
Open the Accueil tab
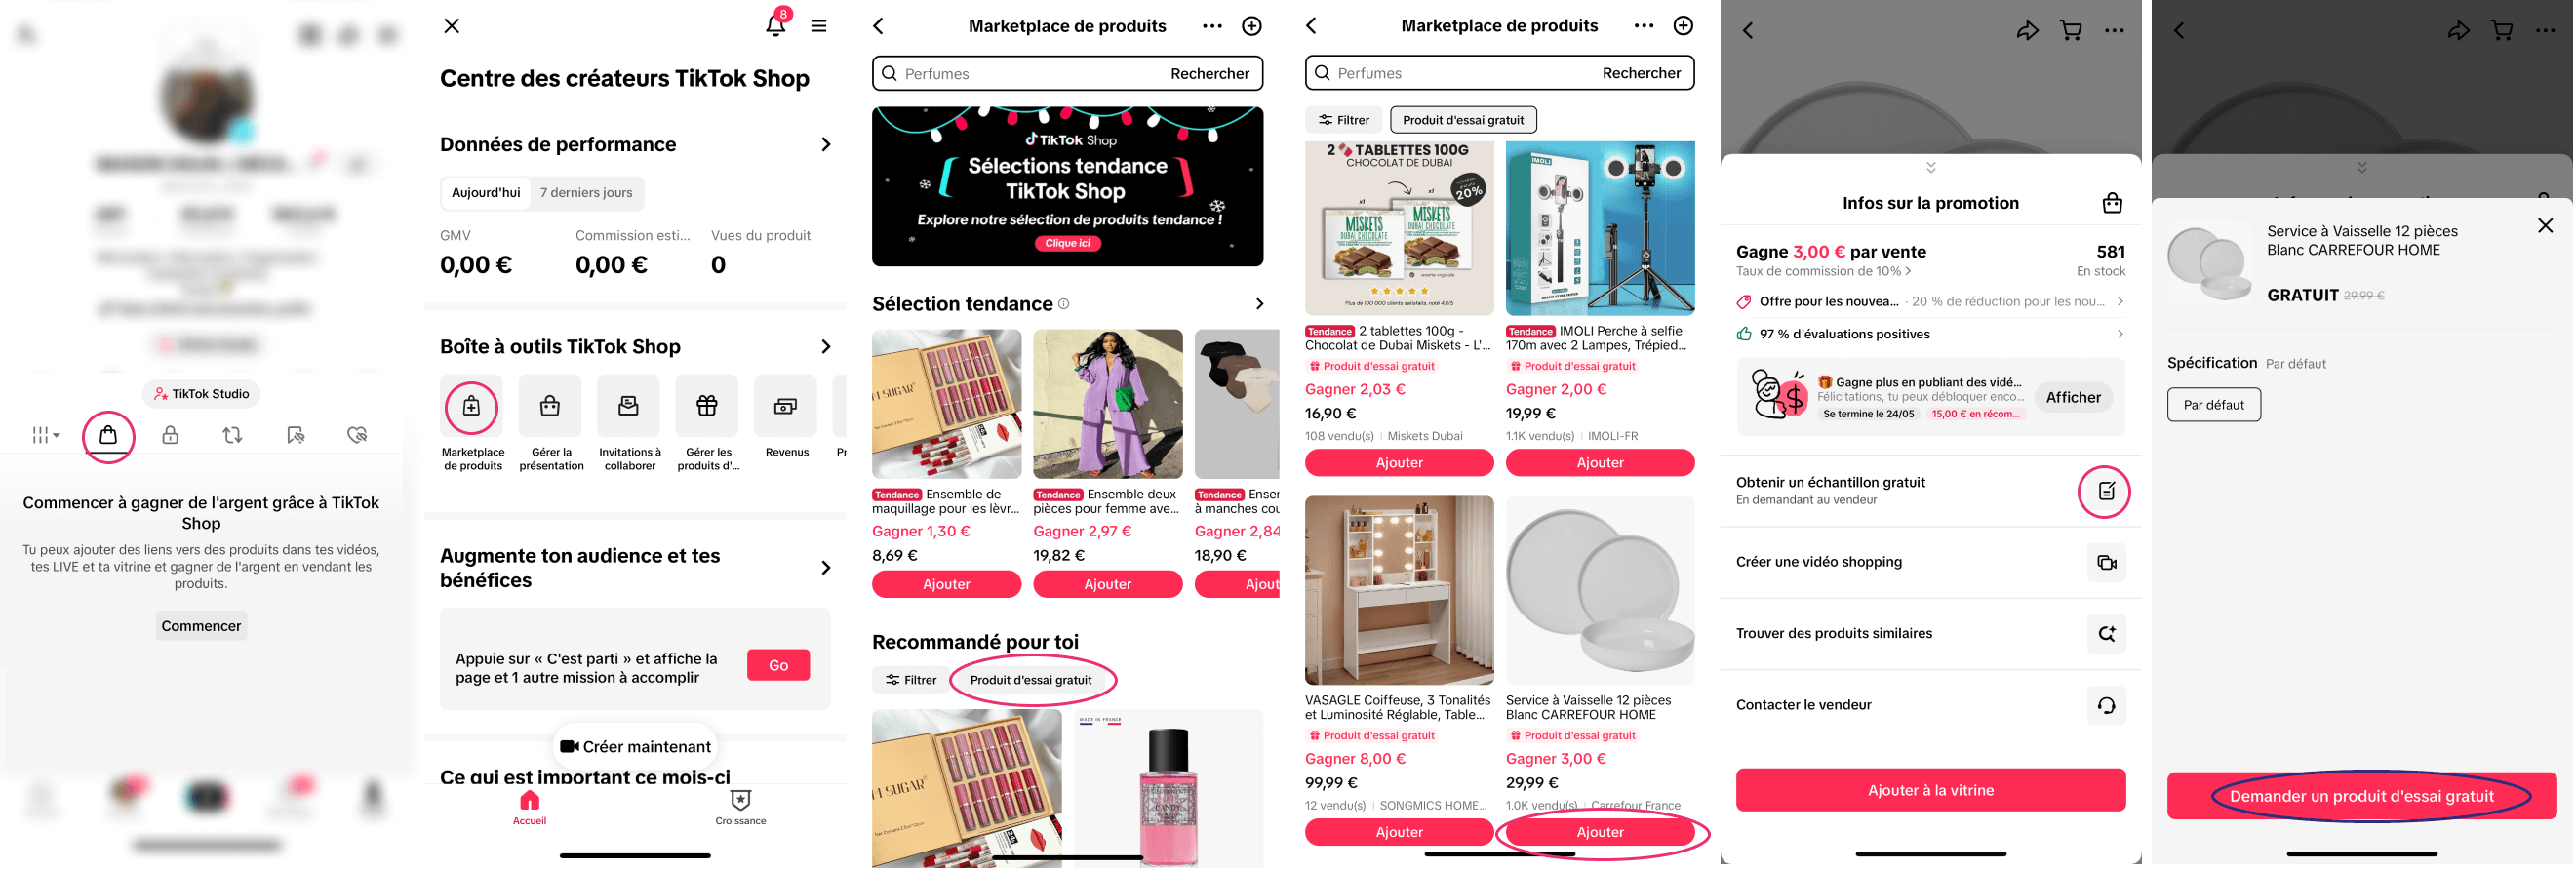(x=529, y=807)
